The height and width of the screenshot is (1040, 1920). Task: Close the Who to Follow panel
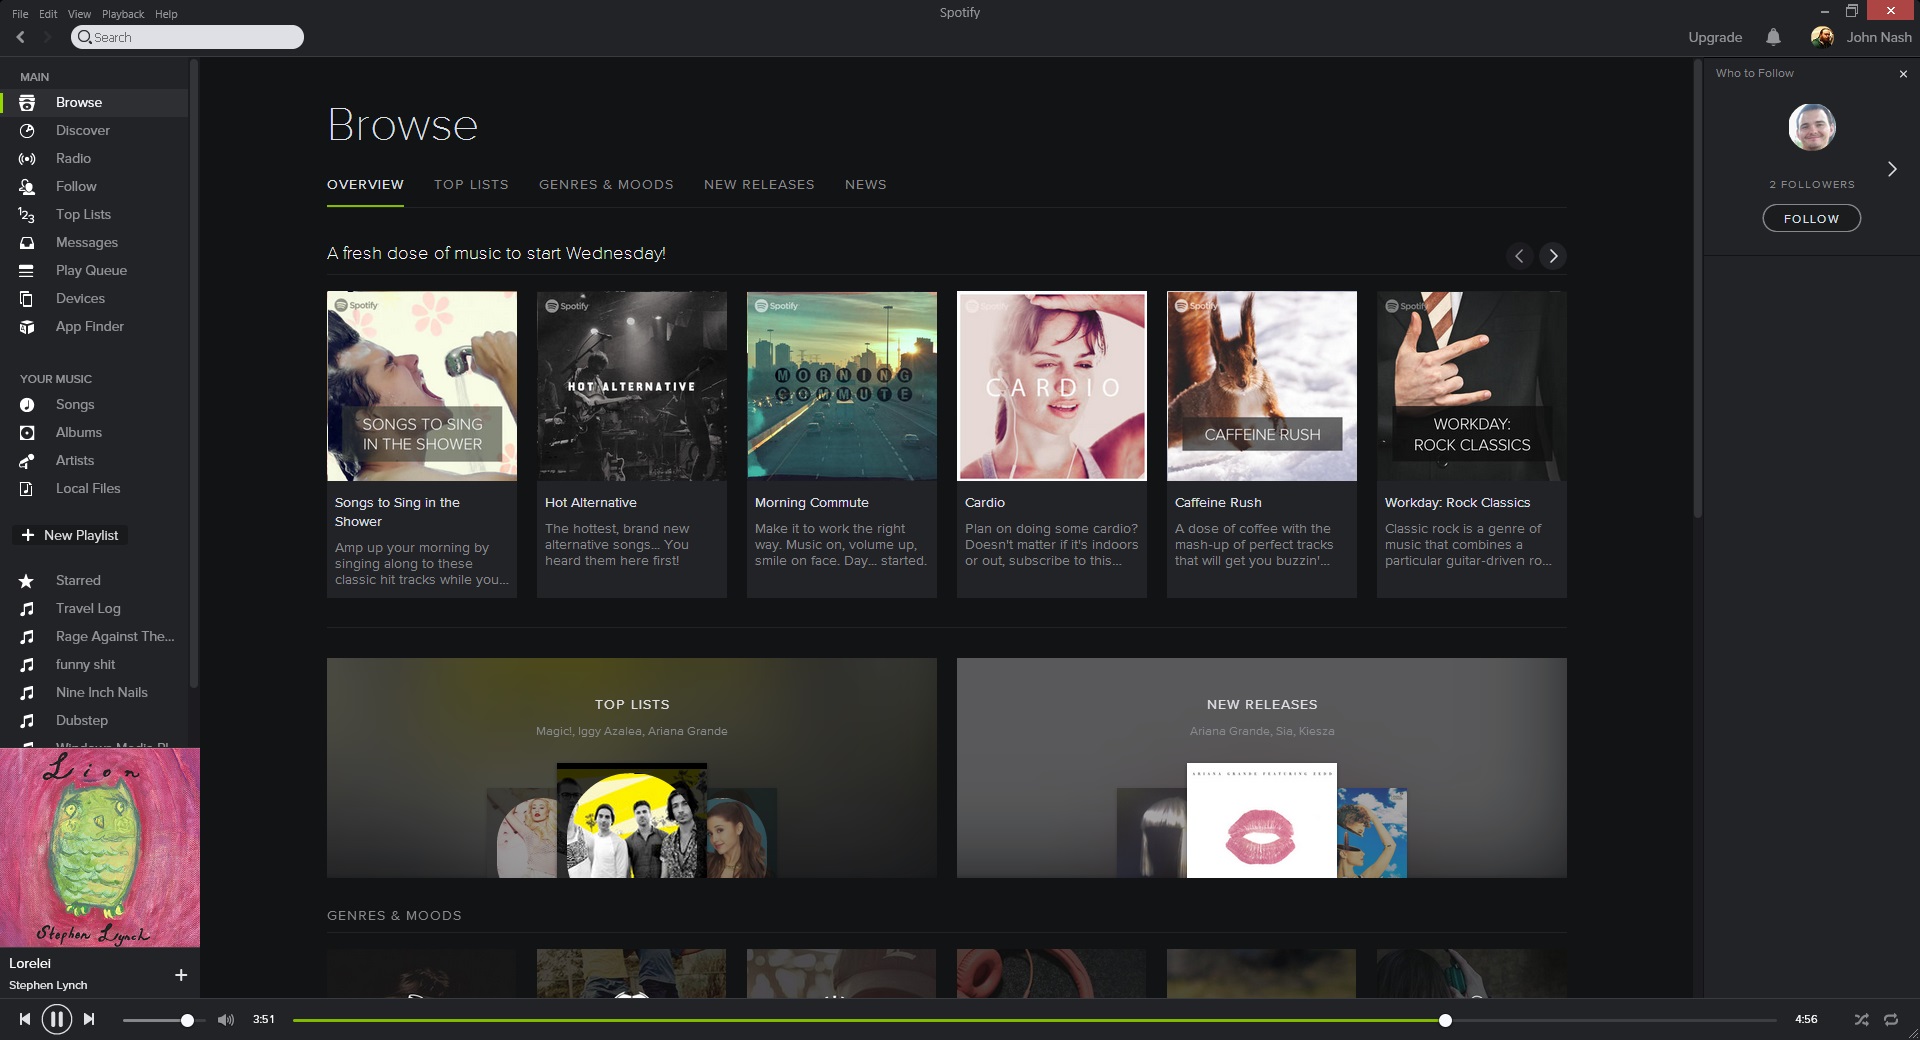[x=1903, y=74]
